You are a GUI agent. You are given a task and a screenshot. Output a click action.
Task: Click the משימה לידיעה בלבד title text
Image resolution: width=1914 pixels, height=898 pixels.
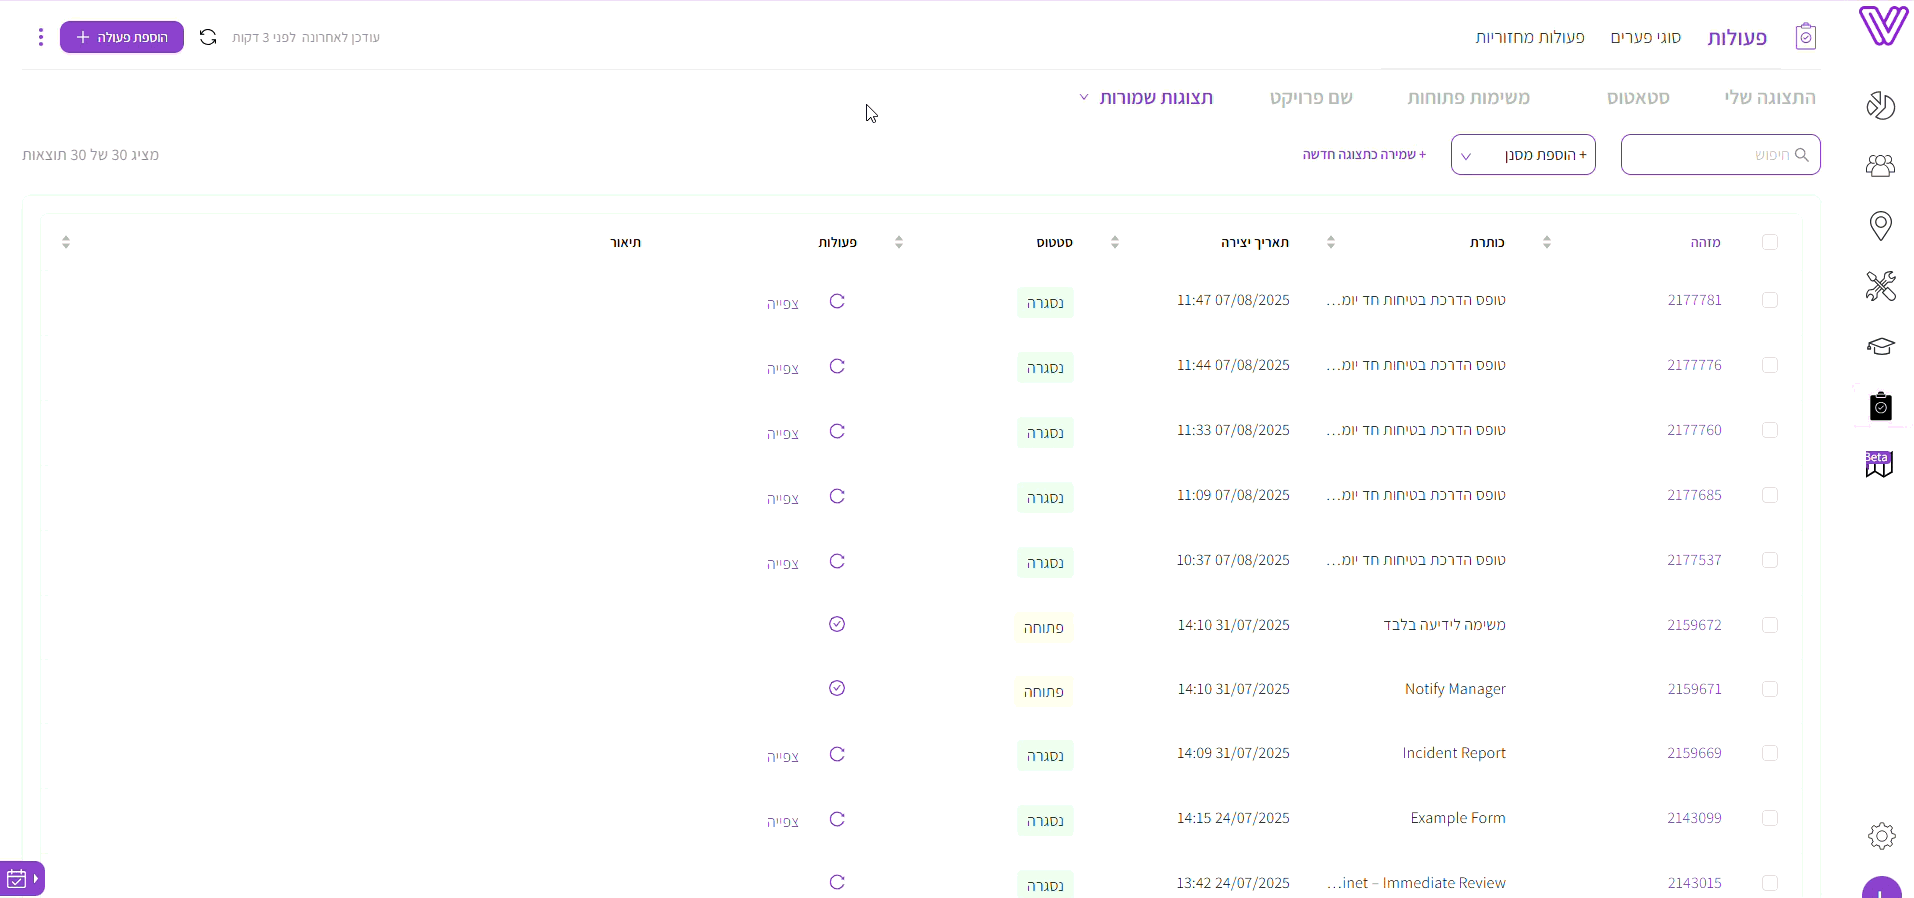tap(1445, 625)
